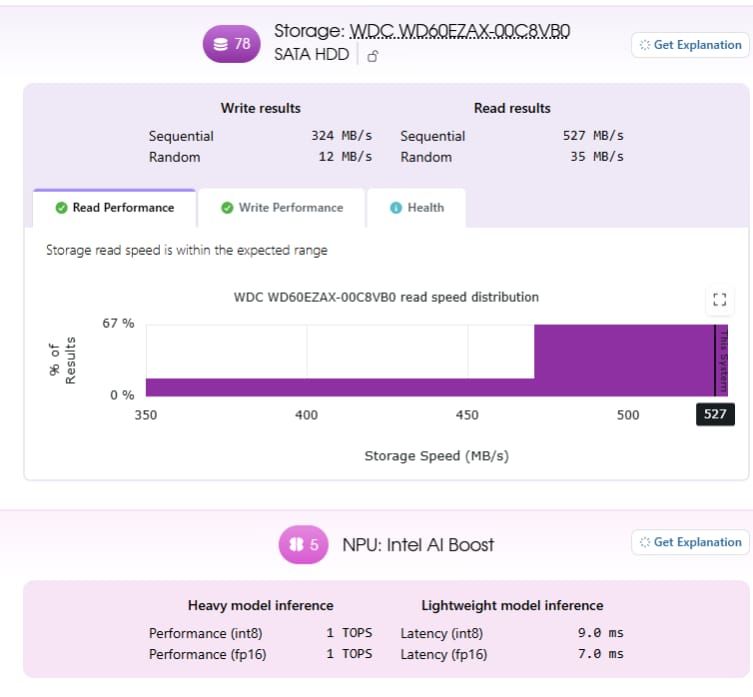Click the This System marker line

click(715, 360)
